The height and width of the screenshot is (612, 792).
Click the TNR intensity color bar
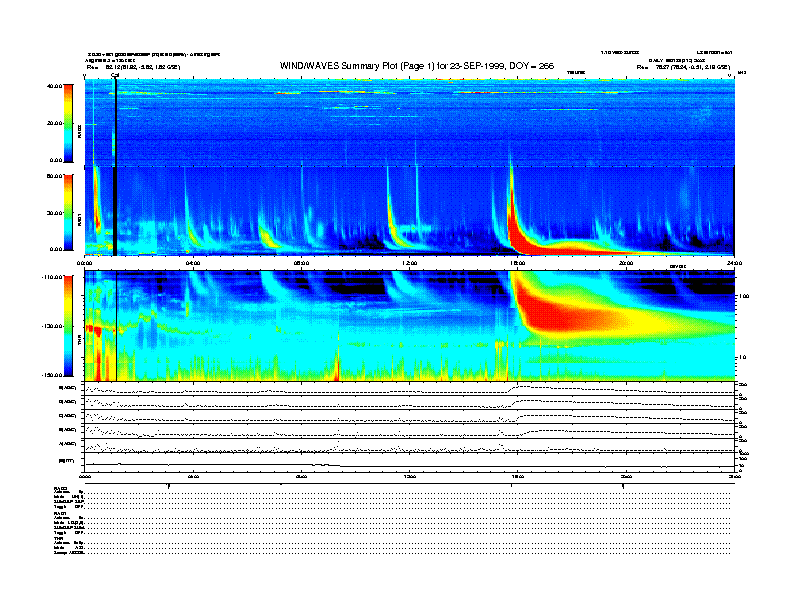(x=68, y=326)
